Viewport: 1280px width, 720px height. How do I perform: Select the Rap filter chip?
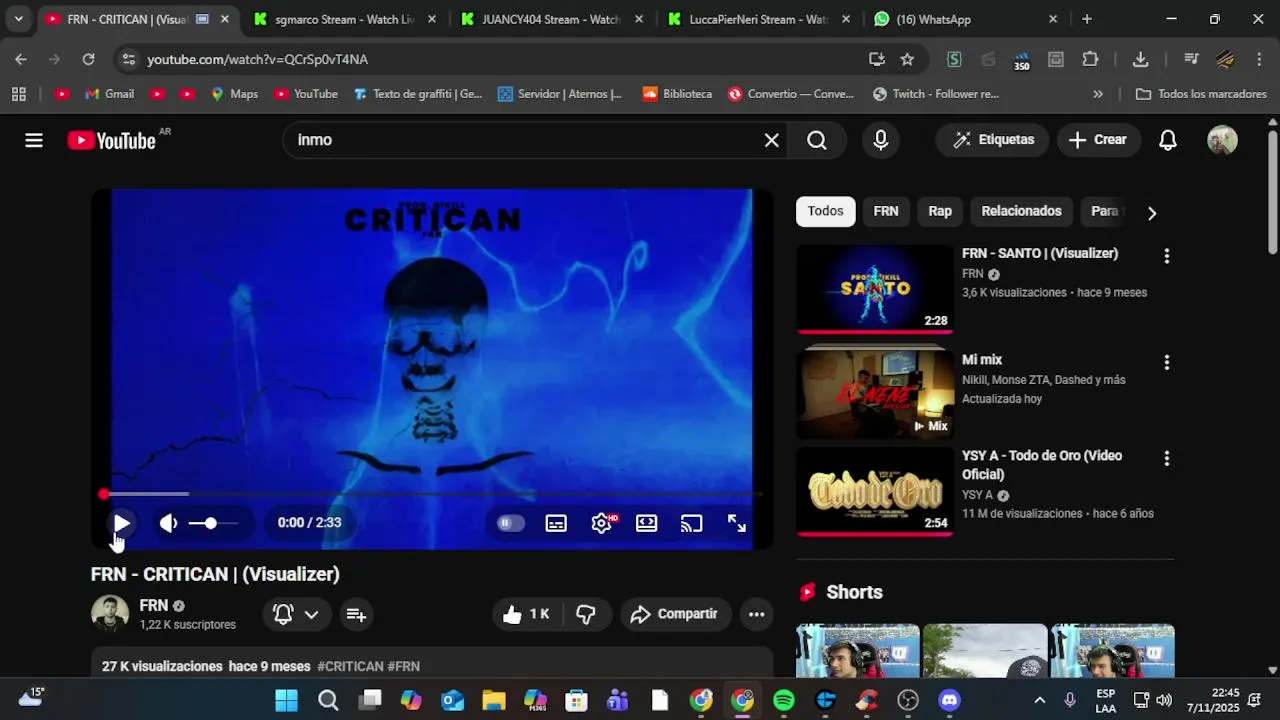pos(940,211)
